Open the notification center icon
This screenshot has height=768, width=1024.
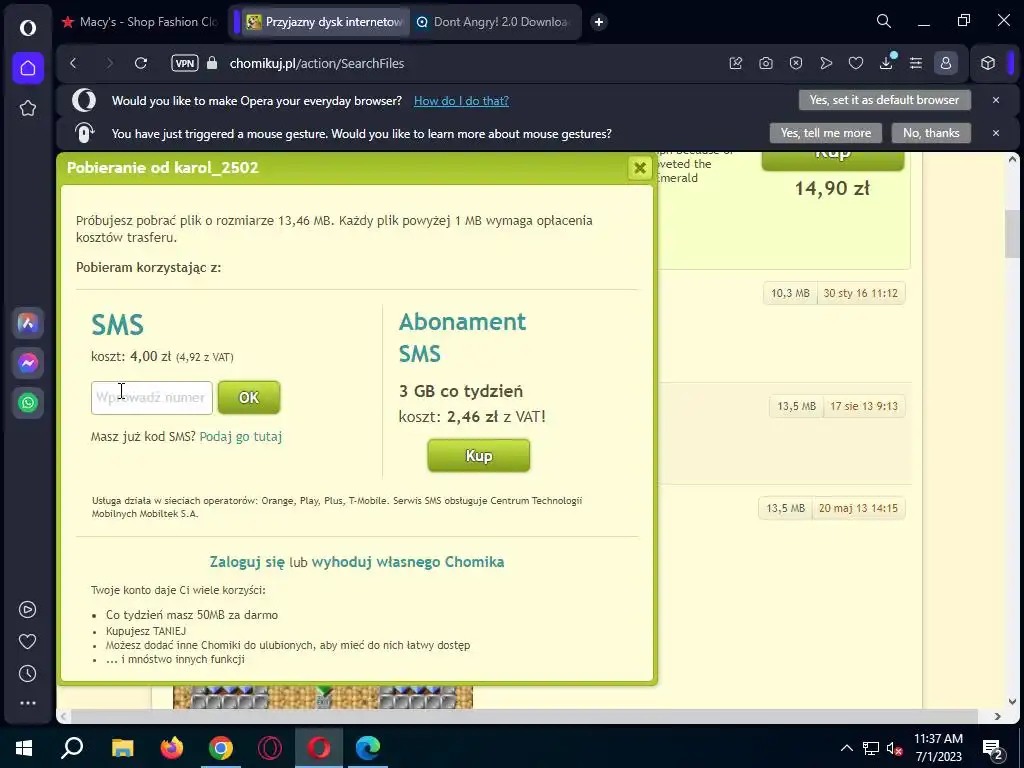[x=993, y=749]
